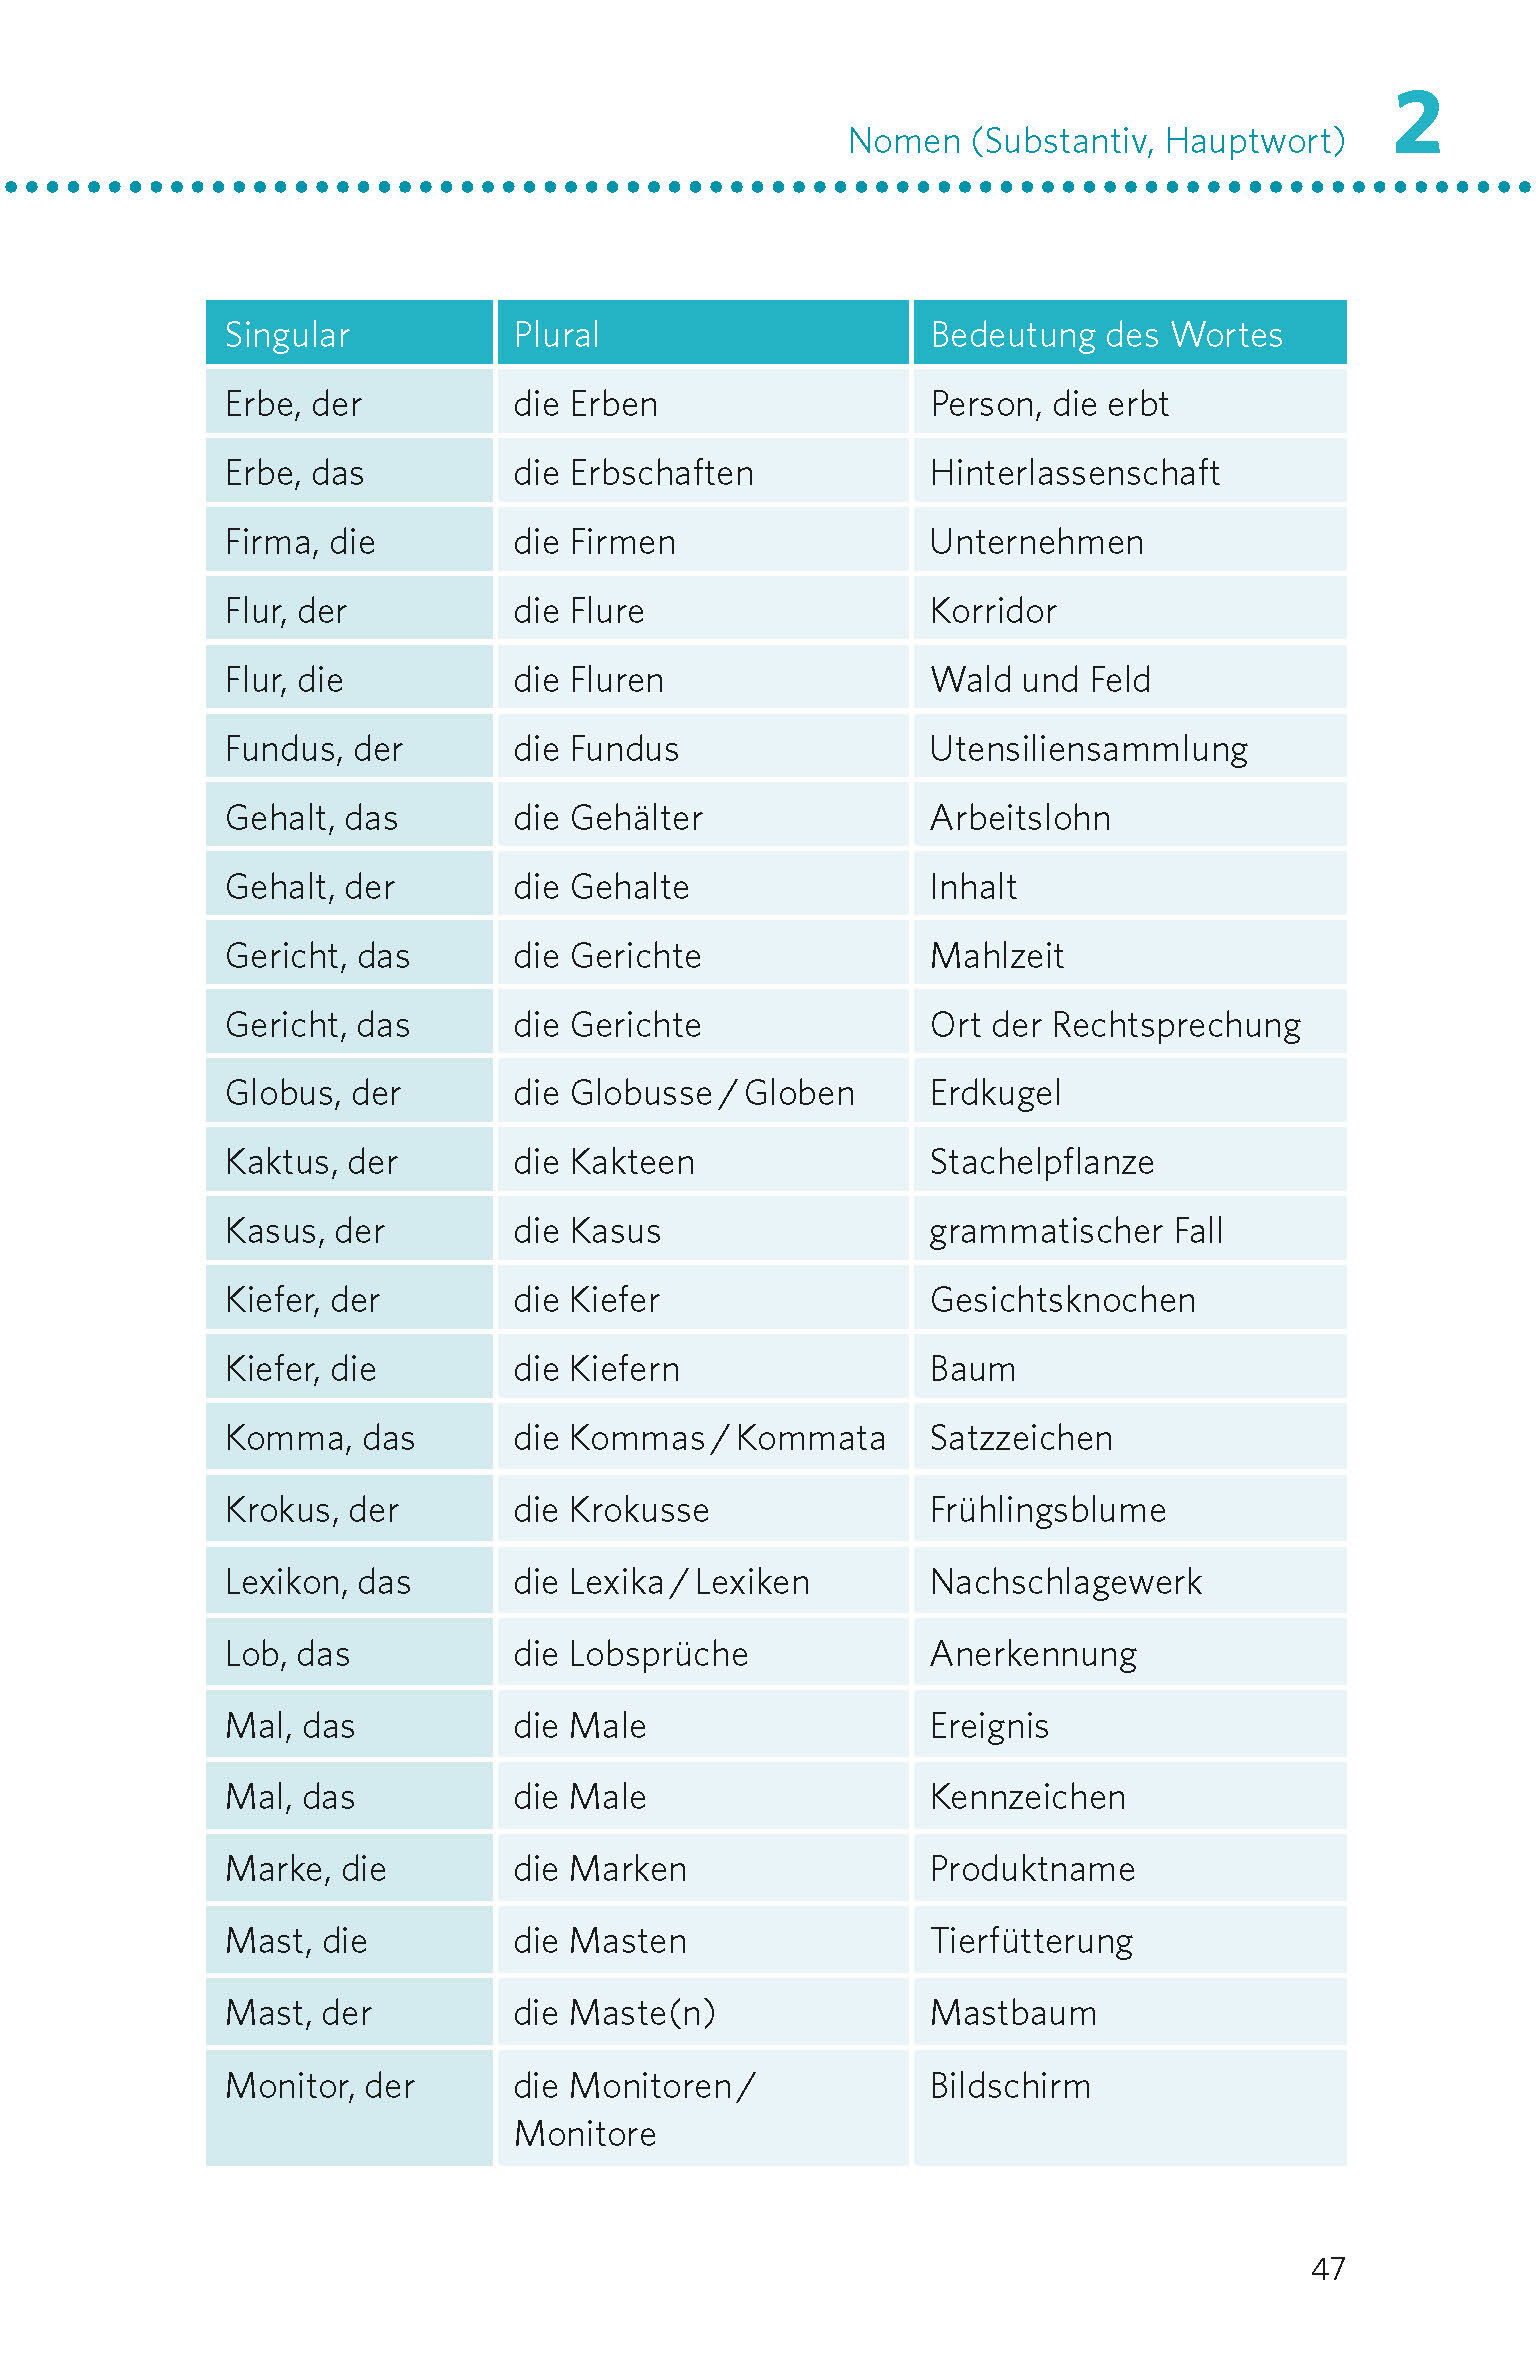The width and height of the screenshot is (1536, 2363).
Task: Select the cell "Lexikon, das"
Action: tap(318, 1582)
